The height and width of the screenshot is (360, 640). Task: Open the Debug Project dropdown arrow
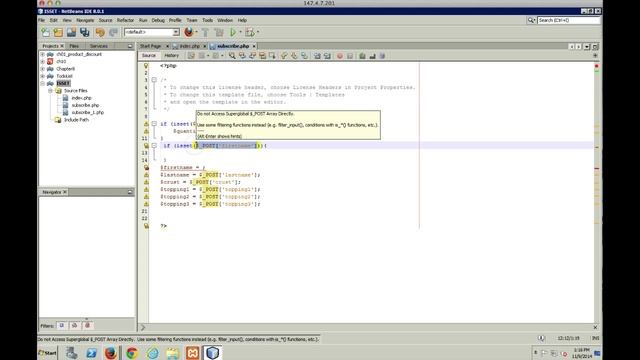tap(258, 32)
